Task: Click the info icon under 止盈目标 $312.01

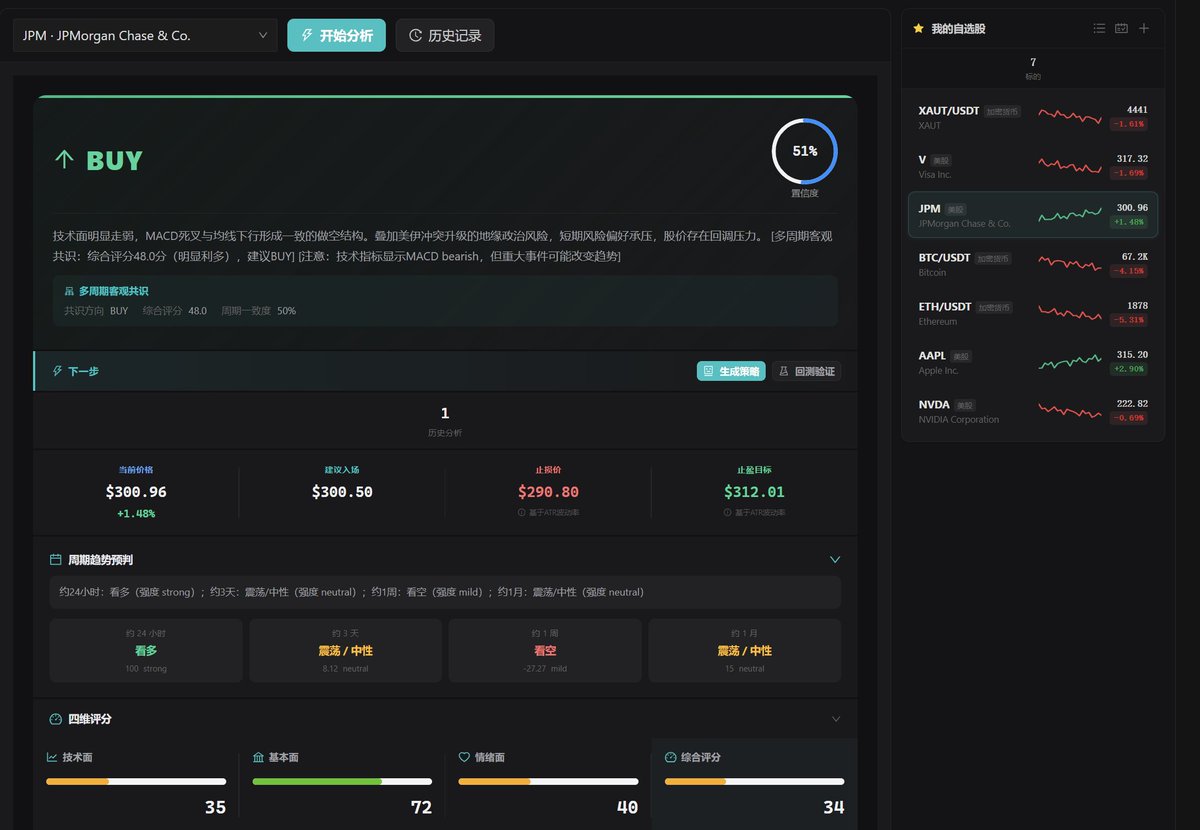Action: (x=728, y=513)
